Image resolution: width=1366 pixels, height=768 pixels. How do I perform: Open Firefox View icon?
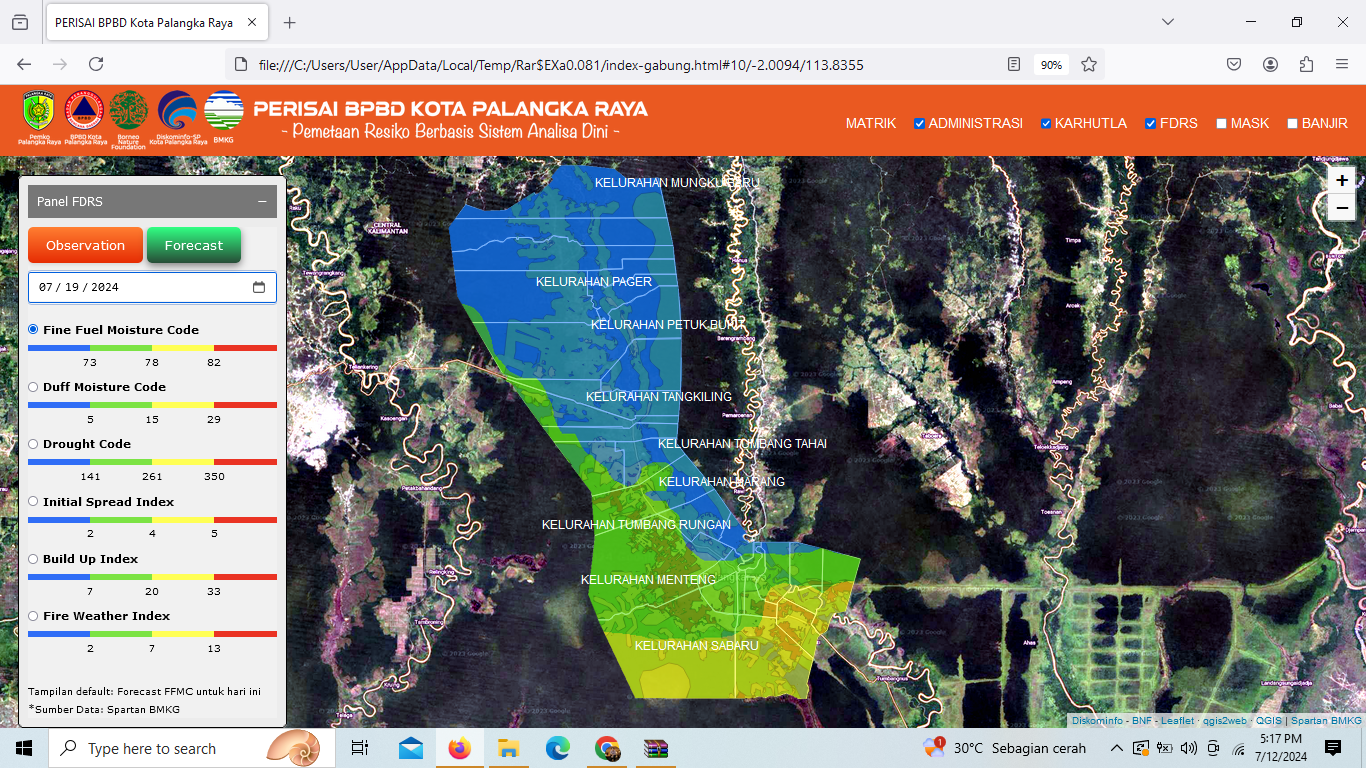click(20, 22)
